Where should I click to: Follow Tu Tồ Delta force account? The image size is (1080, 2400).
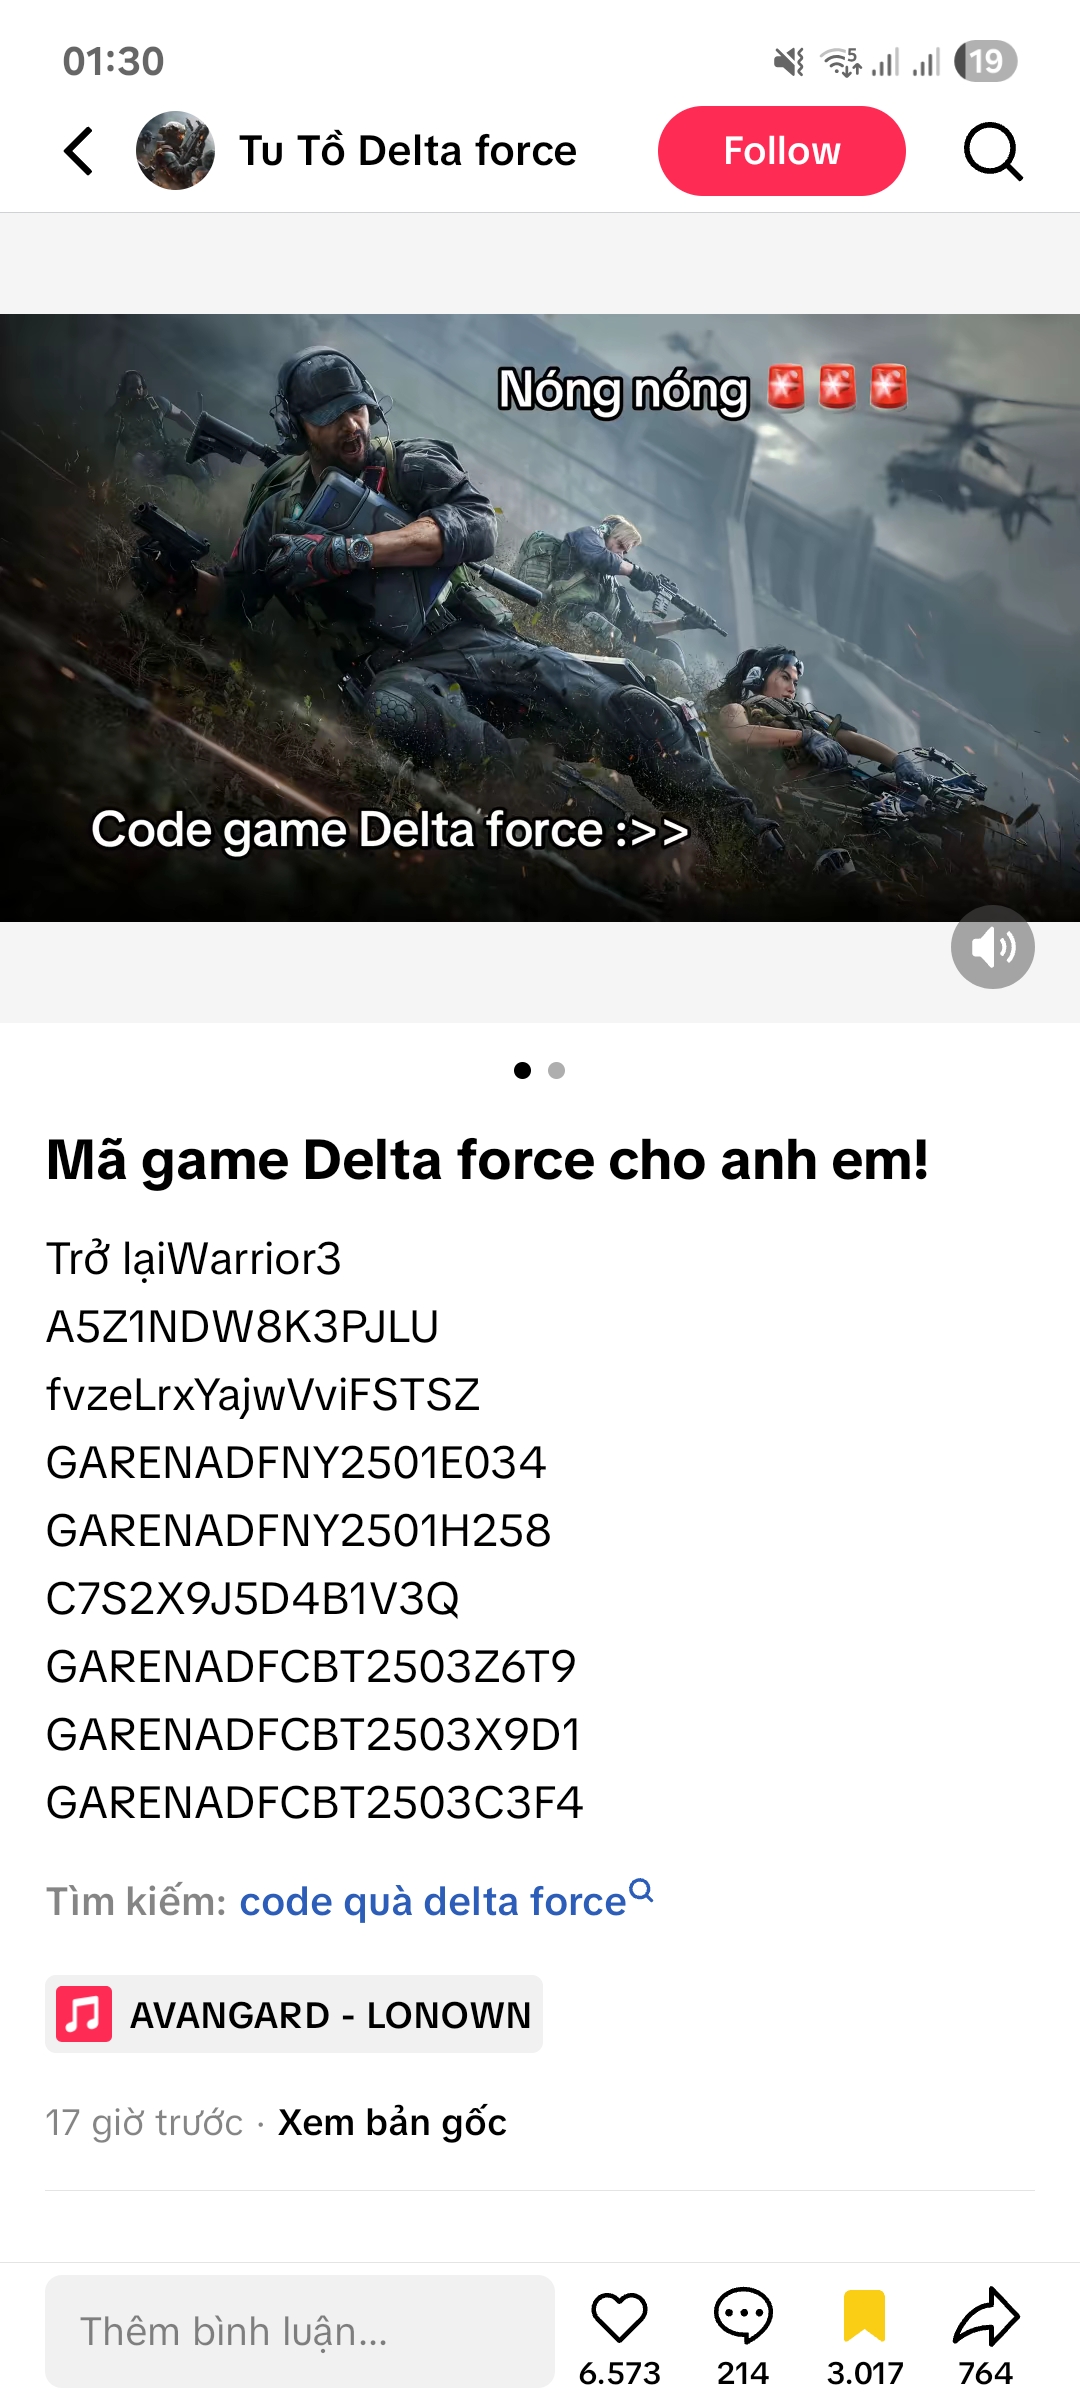click(781, 151)
